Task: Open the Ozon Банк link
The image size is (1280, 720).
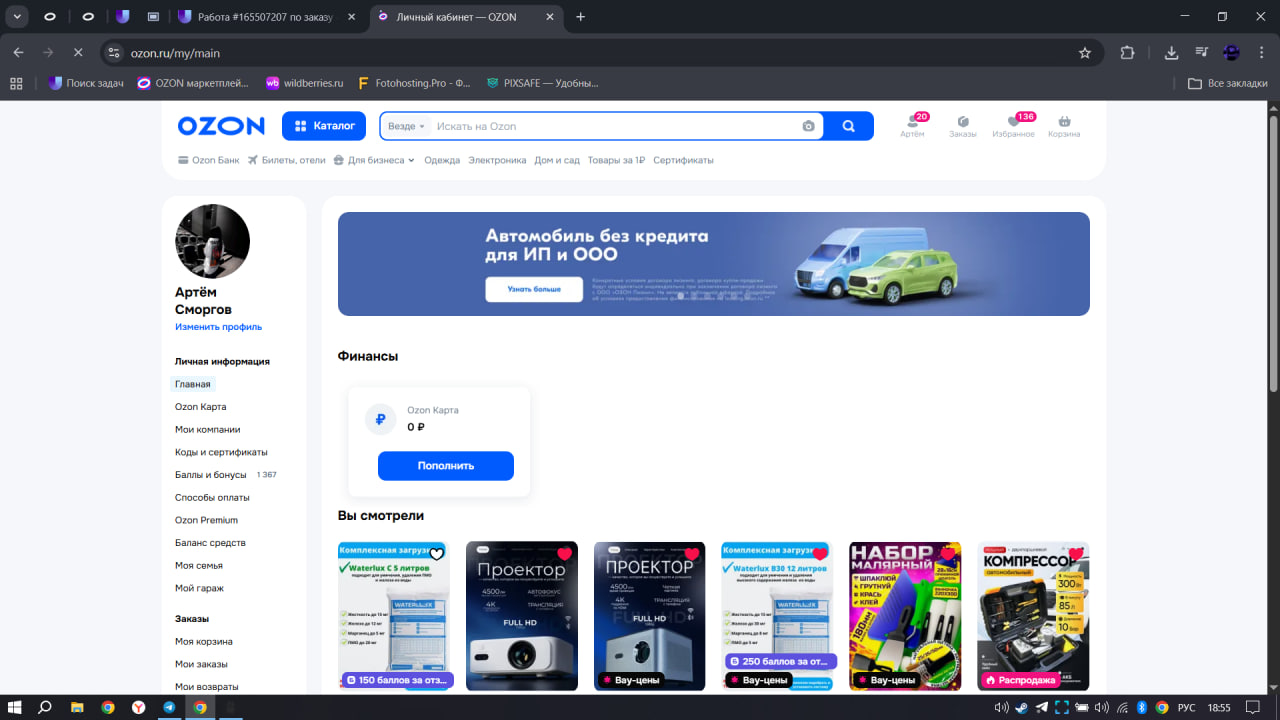Action: click(x=209, y=160)
